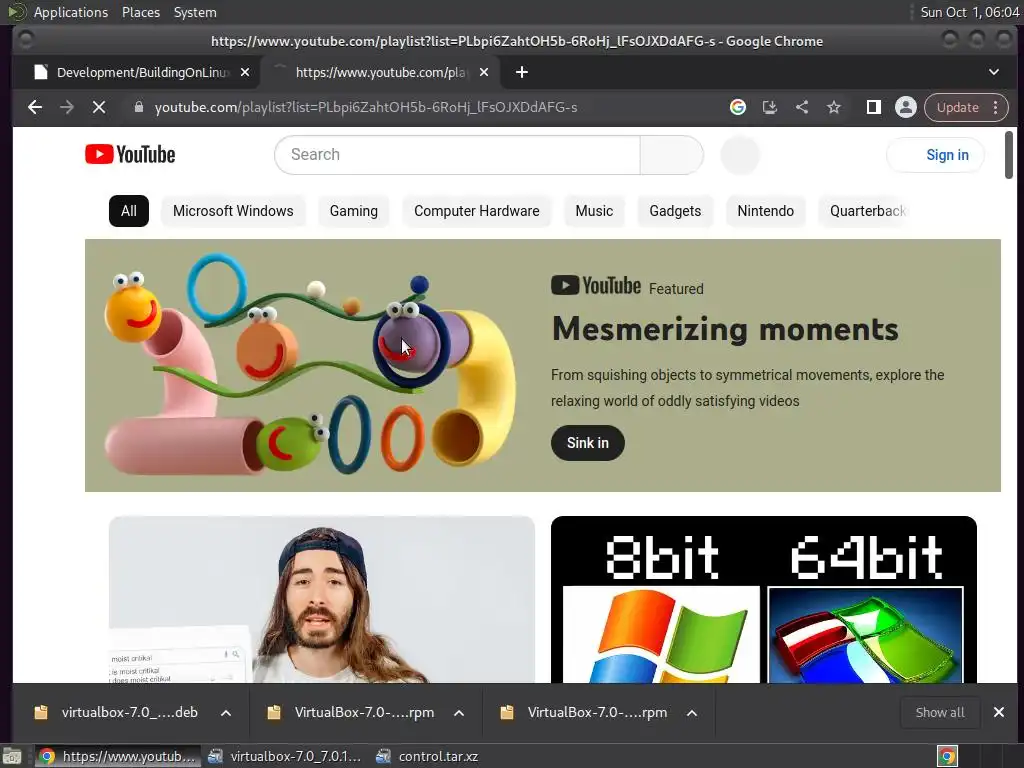The image size is (1024, 768).
Task: Click the Mesmerizing moments banner artwork
Action: point(310,365)
